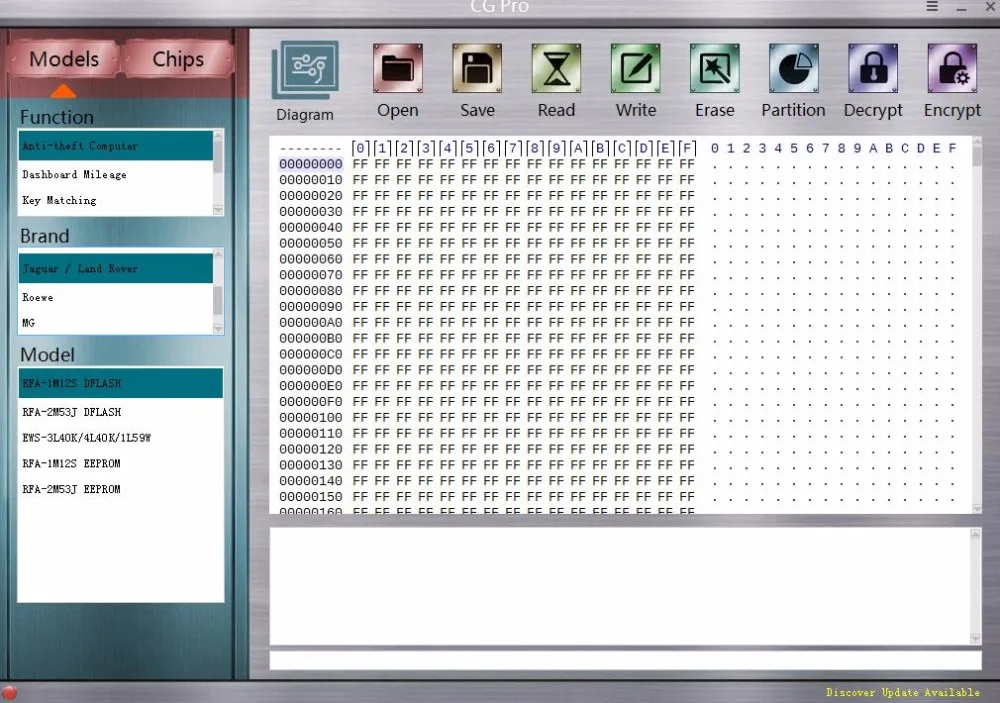Click the progress bar field at bottom

pos(625,660)
